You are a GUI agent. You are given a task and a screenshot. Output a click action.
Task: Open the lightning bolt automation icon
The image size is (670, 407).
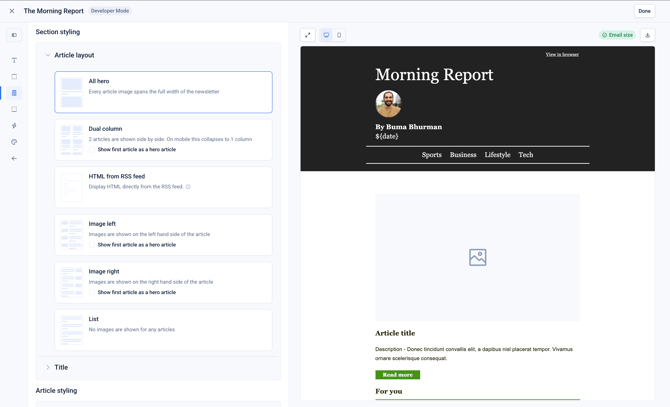(x=14, y=126)
